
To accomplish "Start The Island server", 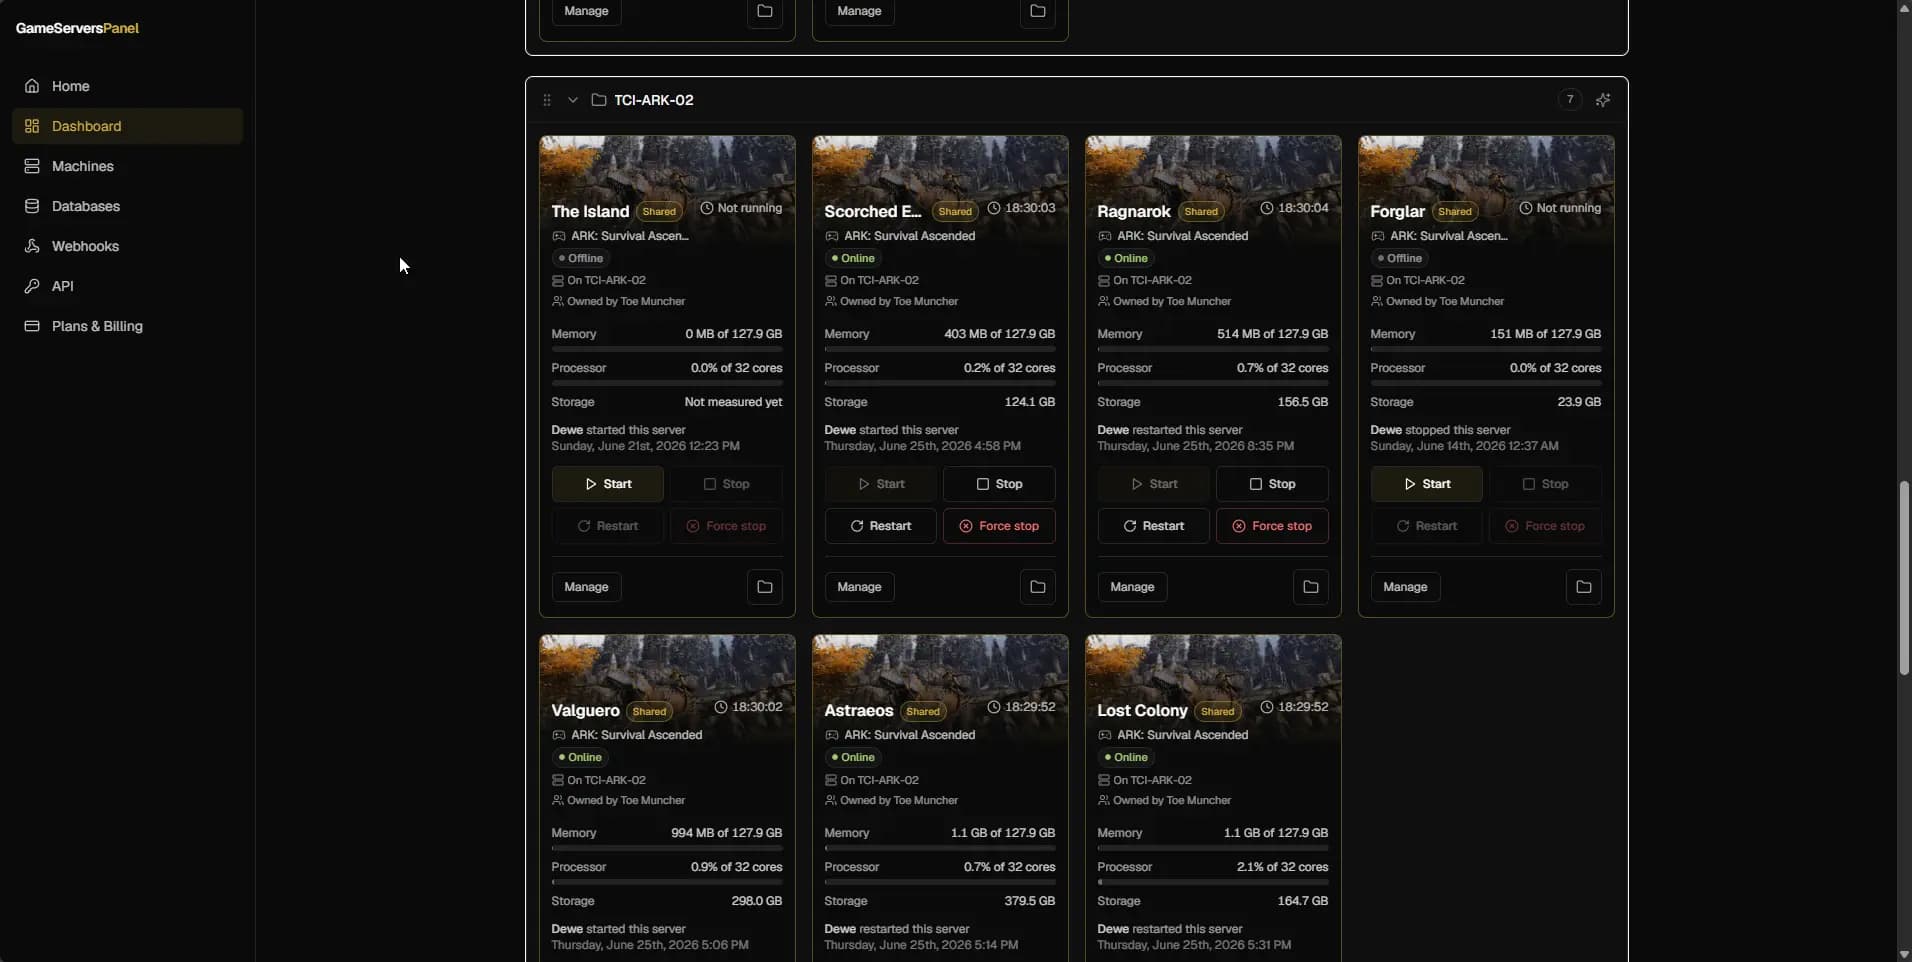I will (x=607, y=484).
